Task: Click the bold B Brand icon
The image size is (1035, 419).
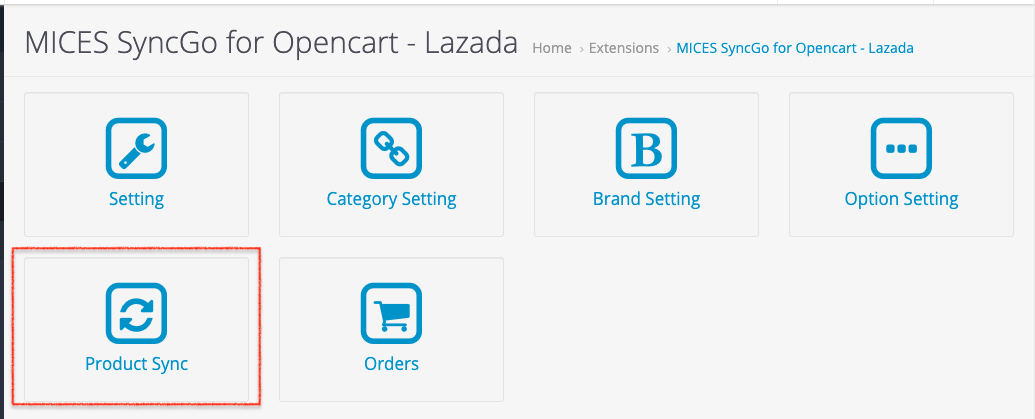Action: coord(646,149)
